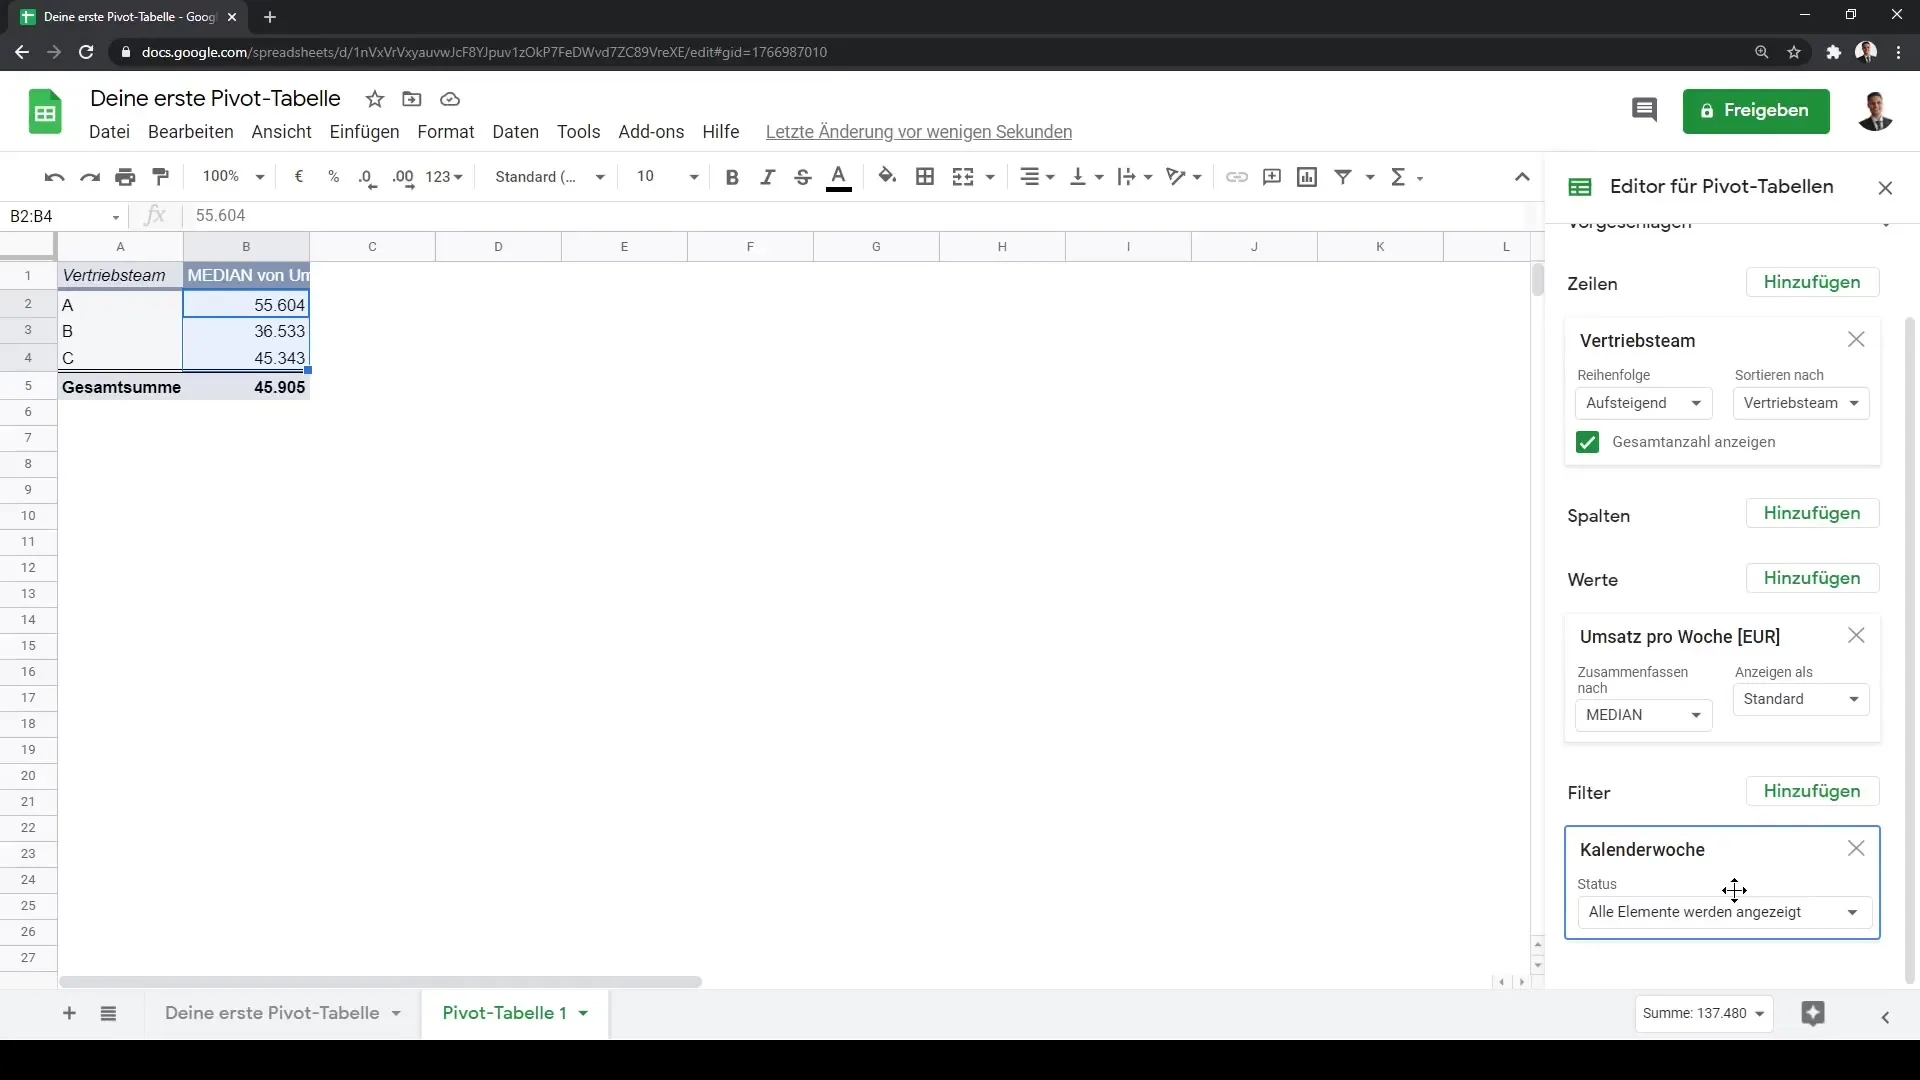Toggle italic formatting
Image resolution: width=1920 pixels, height=1080 pixels.
[767, 177]
